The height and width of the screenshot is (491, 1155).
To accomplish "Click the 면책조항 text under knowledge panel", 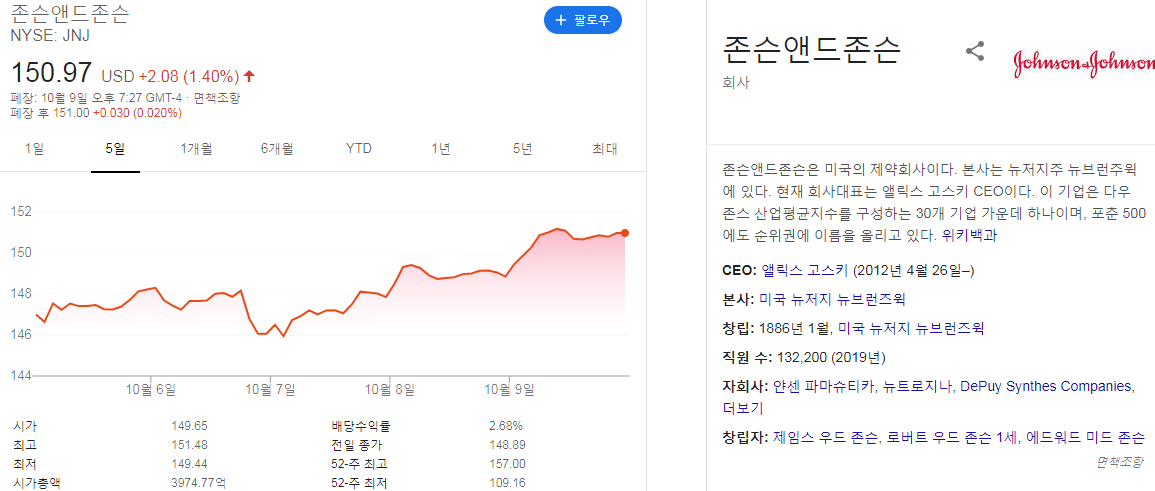I will point(1120,462).
